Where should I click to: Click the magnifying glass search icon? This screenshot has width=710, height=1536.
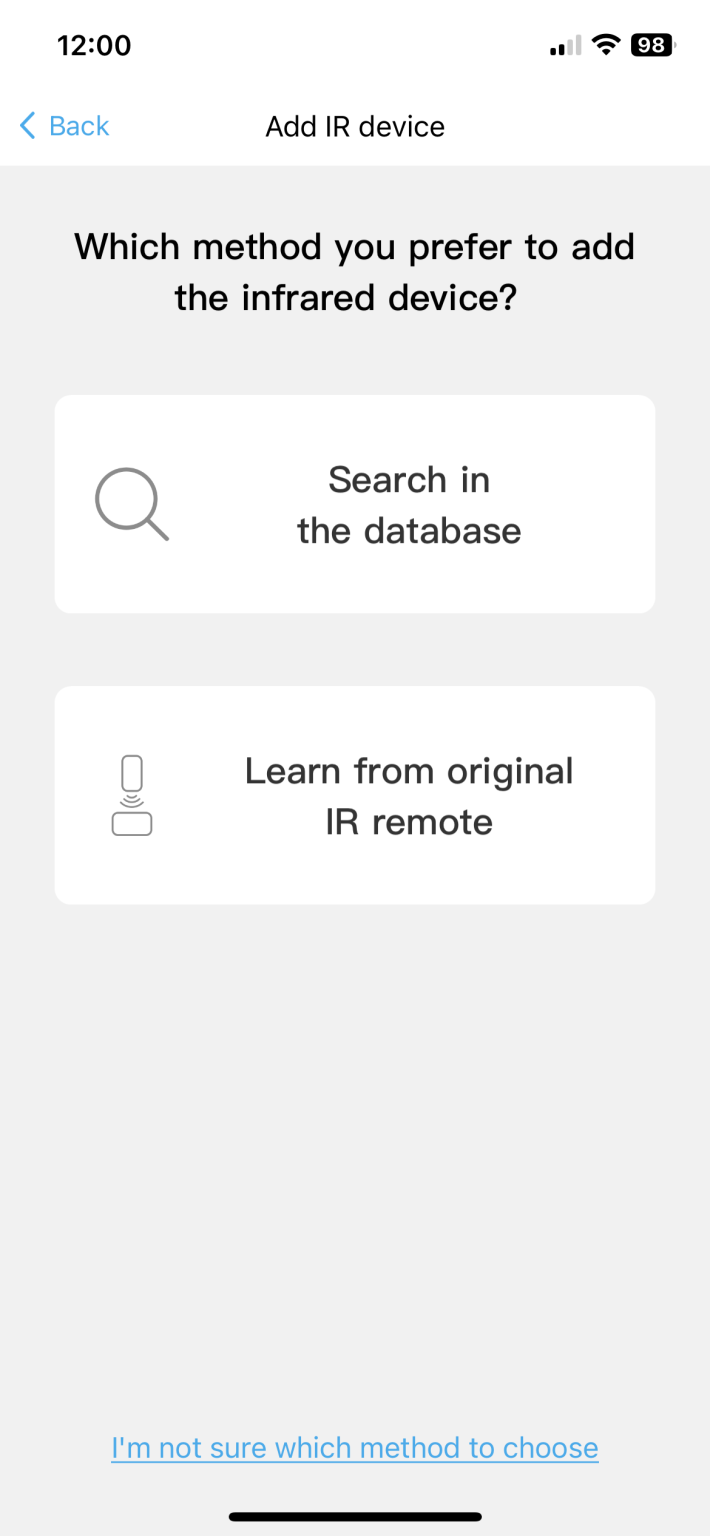[131, 506]
